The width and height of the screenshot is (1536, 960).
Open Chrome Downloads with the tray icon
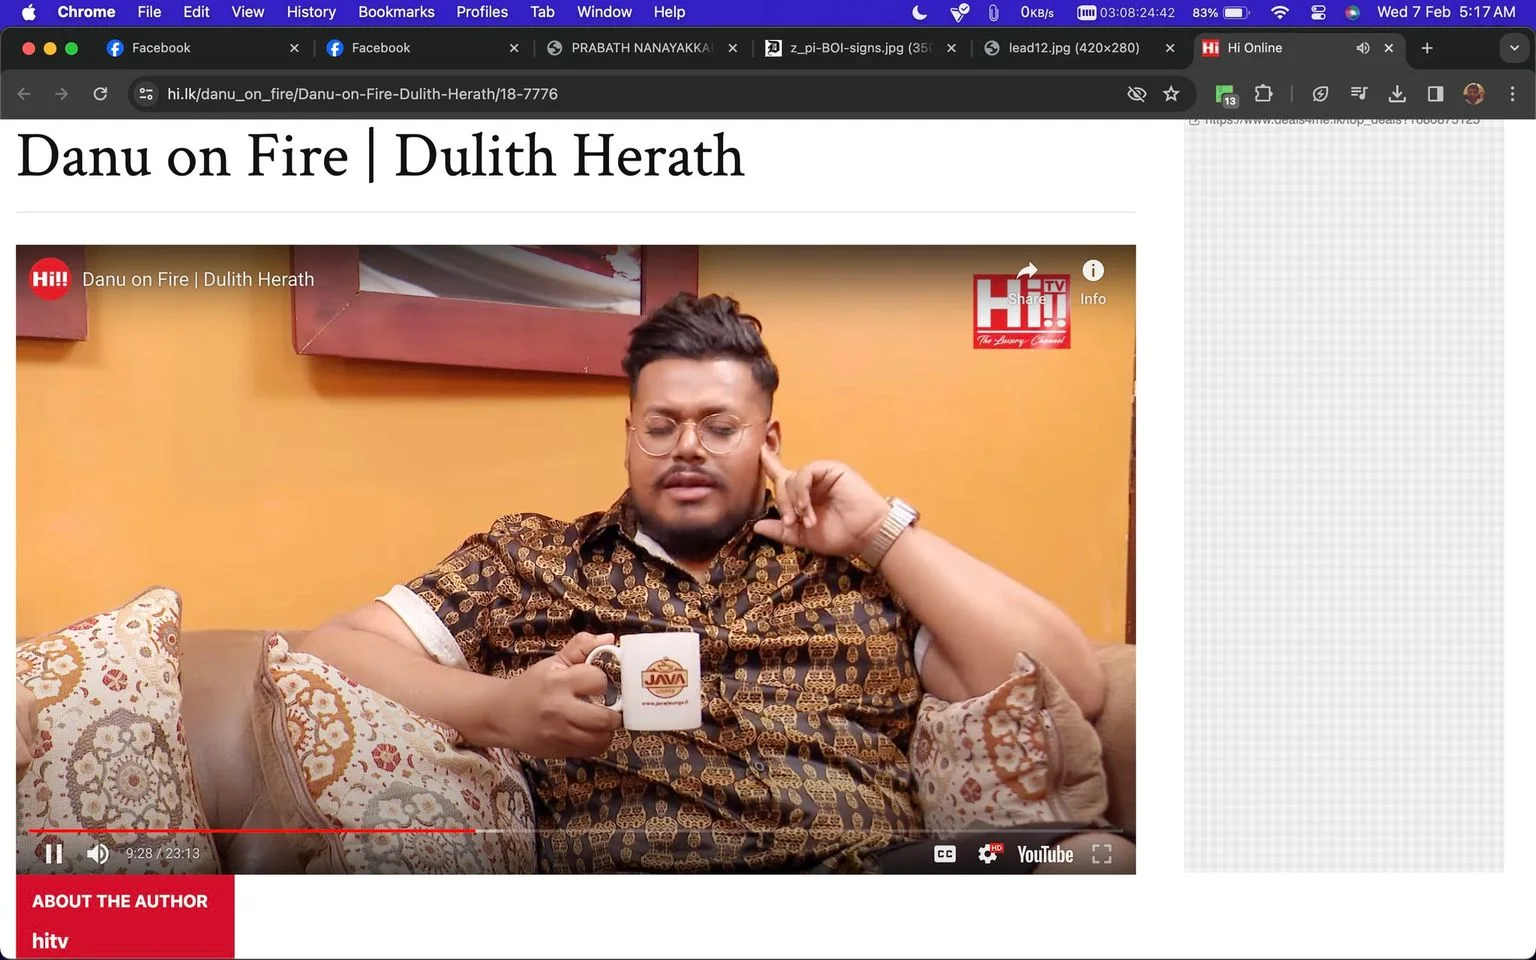pos(1397,94)
